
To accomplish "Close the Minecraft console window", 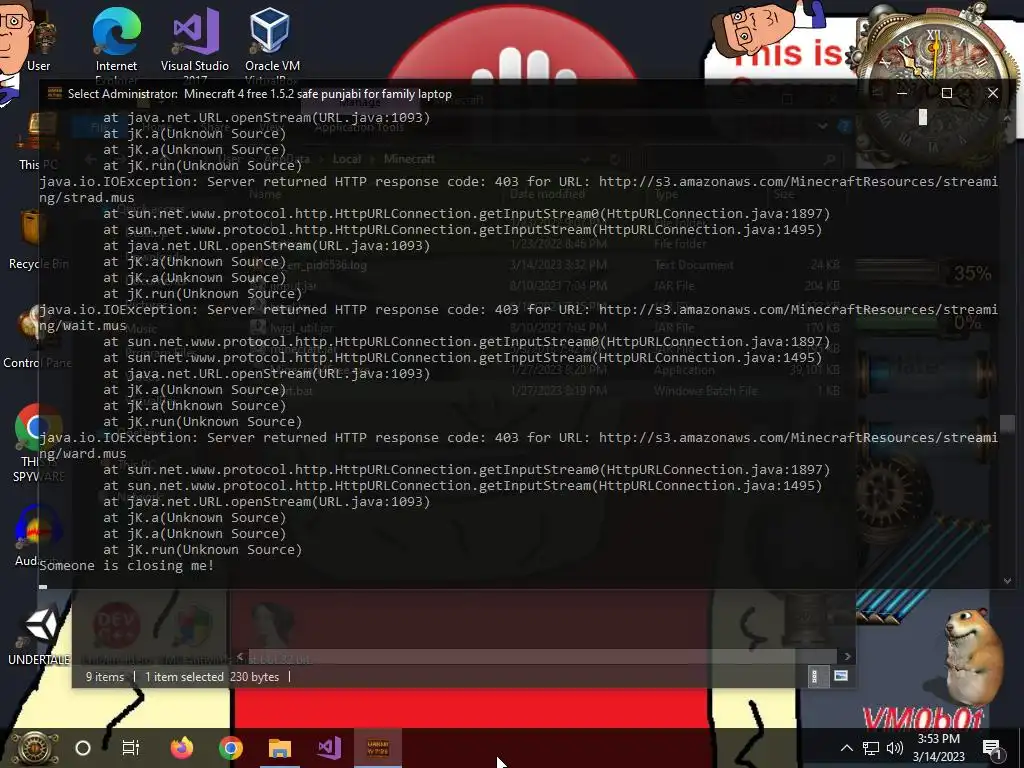I will point(993,93).
